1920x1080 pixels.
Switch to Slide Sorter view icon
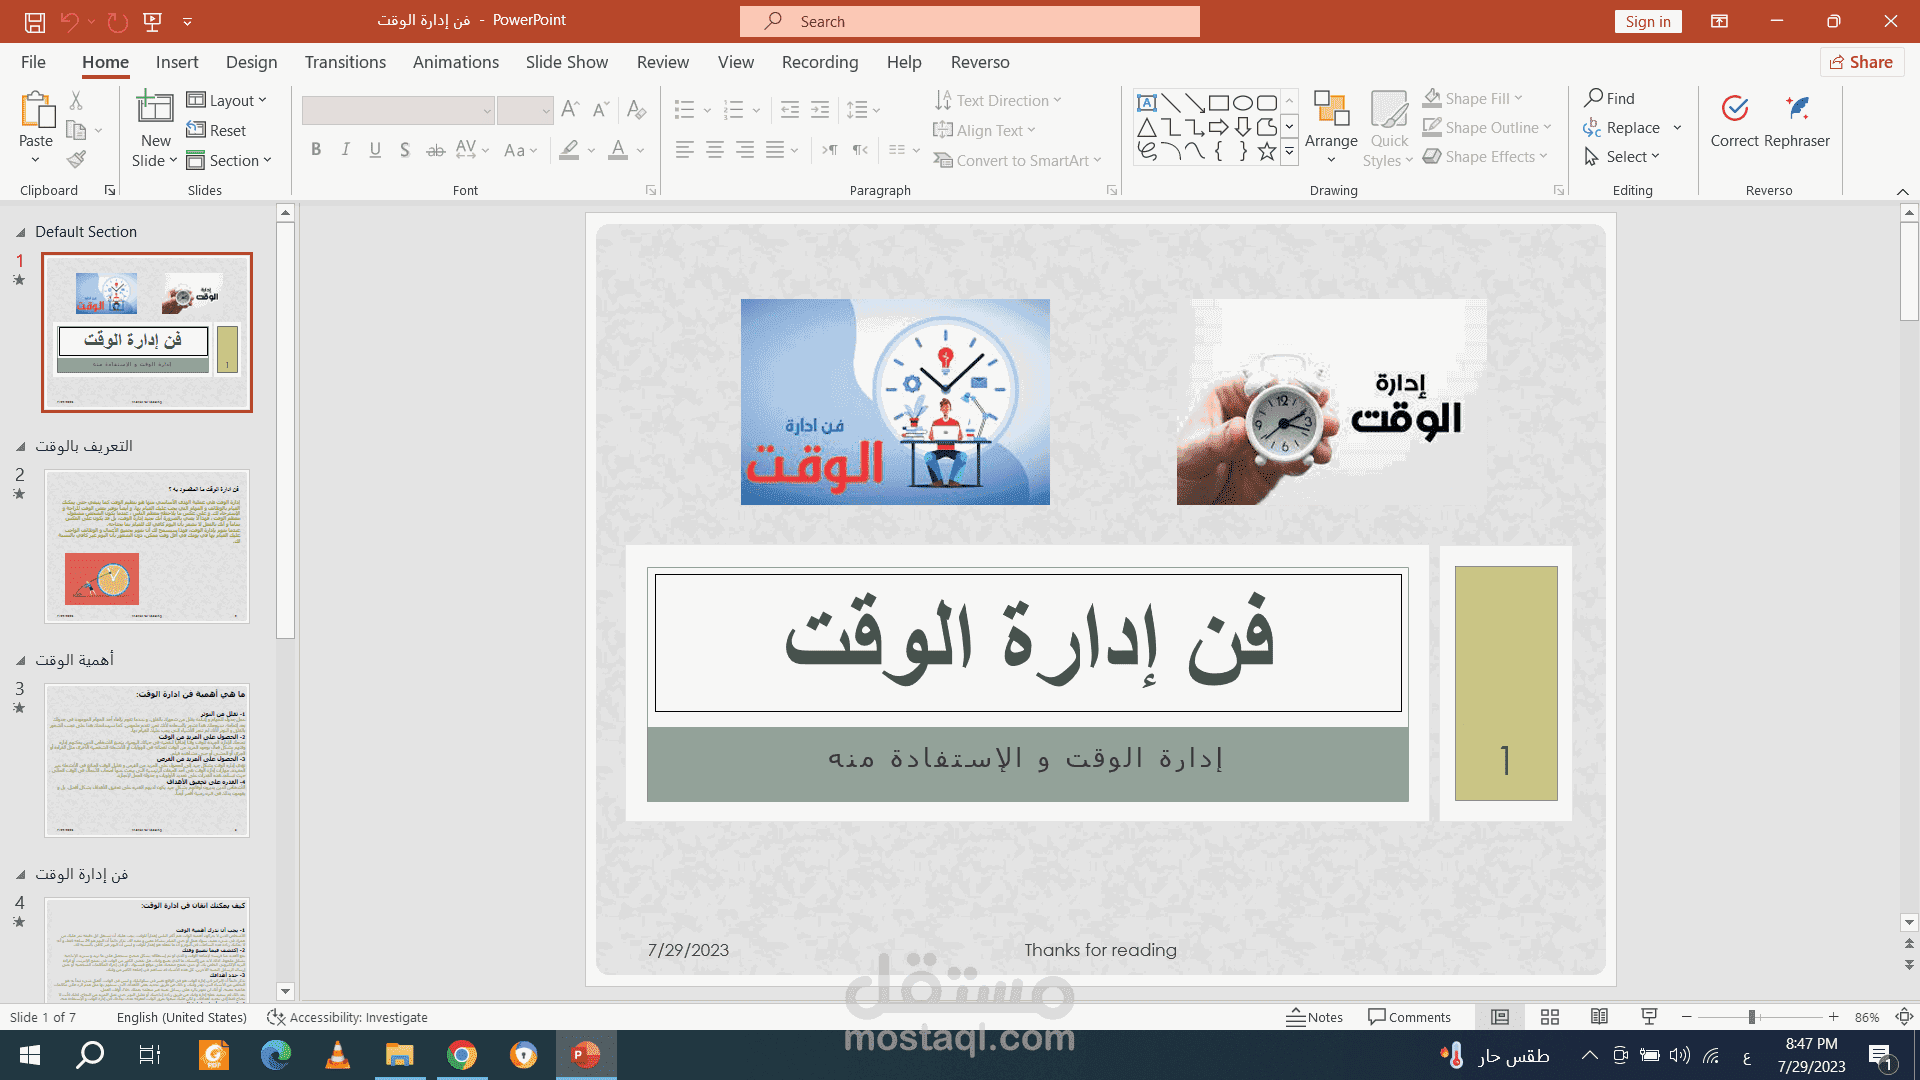(1550, 1017)
